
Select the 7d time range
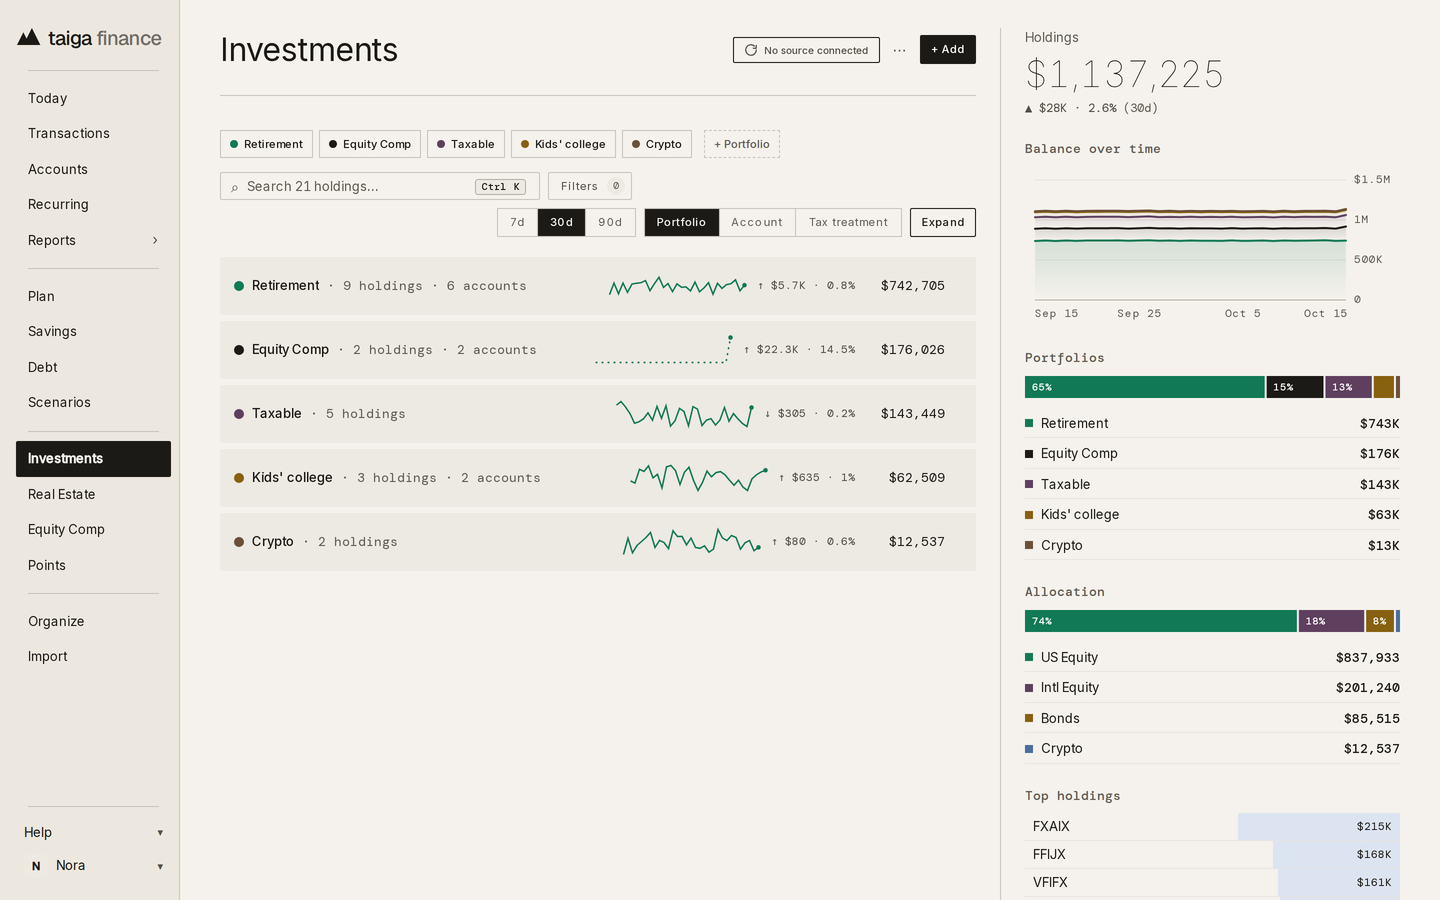click(517, 222)
